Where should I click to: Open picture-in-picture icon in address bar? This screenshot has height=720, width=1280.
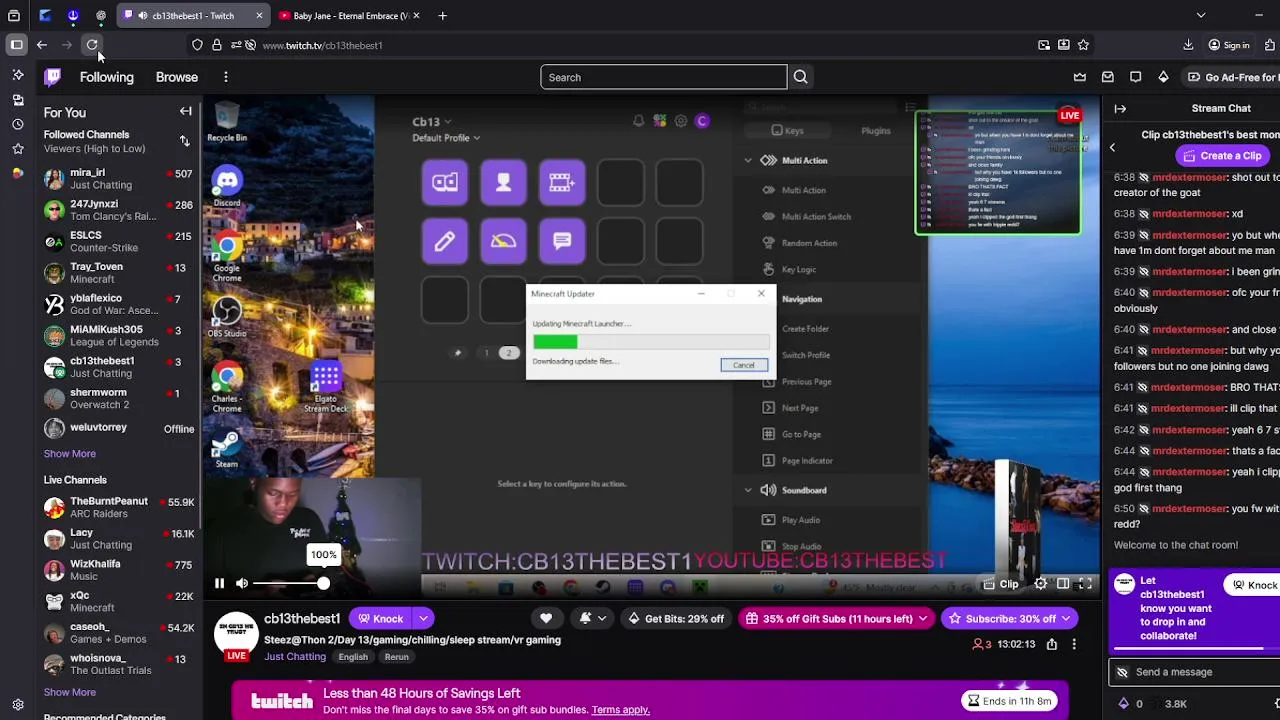pyautogui.click(x=1044, y=45)
